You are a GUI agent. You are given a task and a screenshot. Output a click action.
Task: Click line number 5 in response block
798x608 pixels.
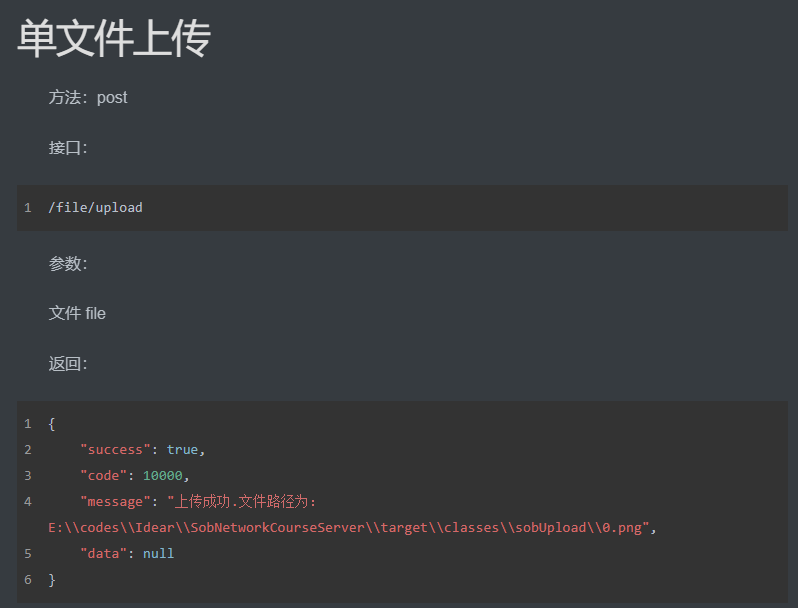click(28, 554)
